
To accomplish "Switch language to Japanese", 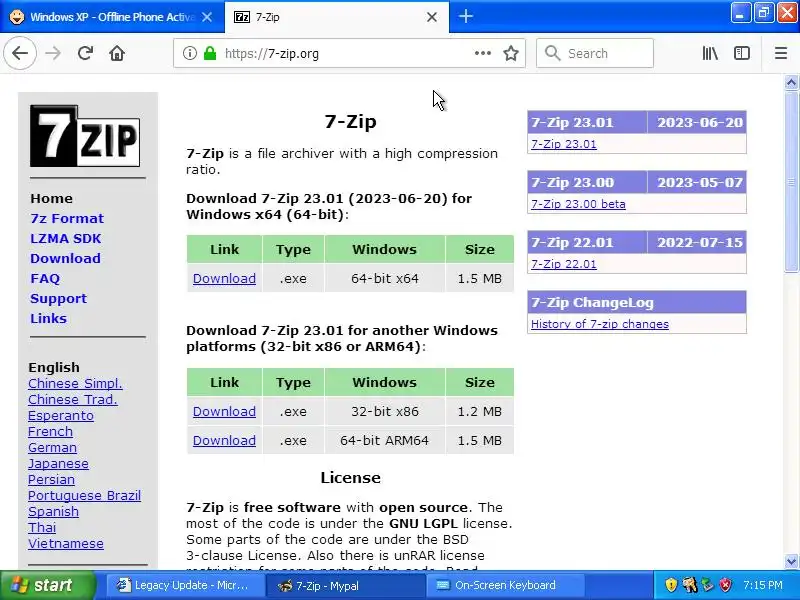I will pos(58,463).
